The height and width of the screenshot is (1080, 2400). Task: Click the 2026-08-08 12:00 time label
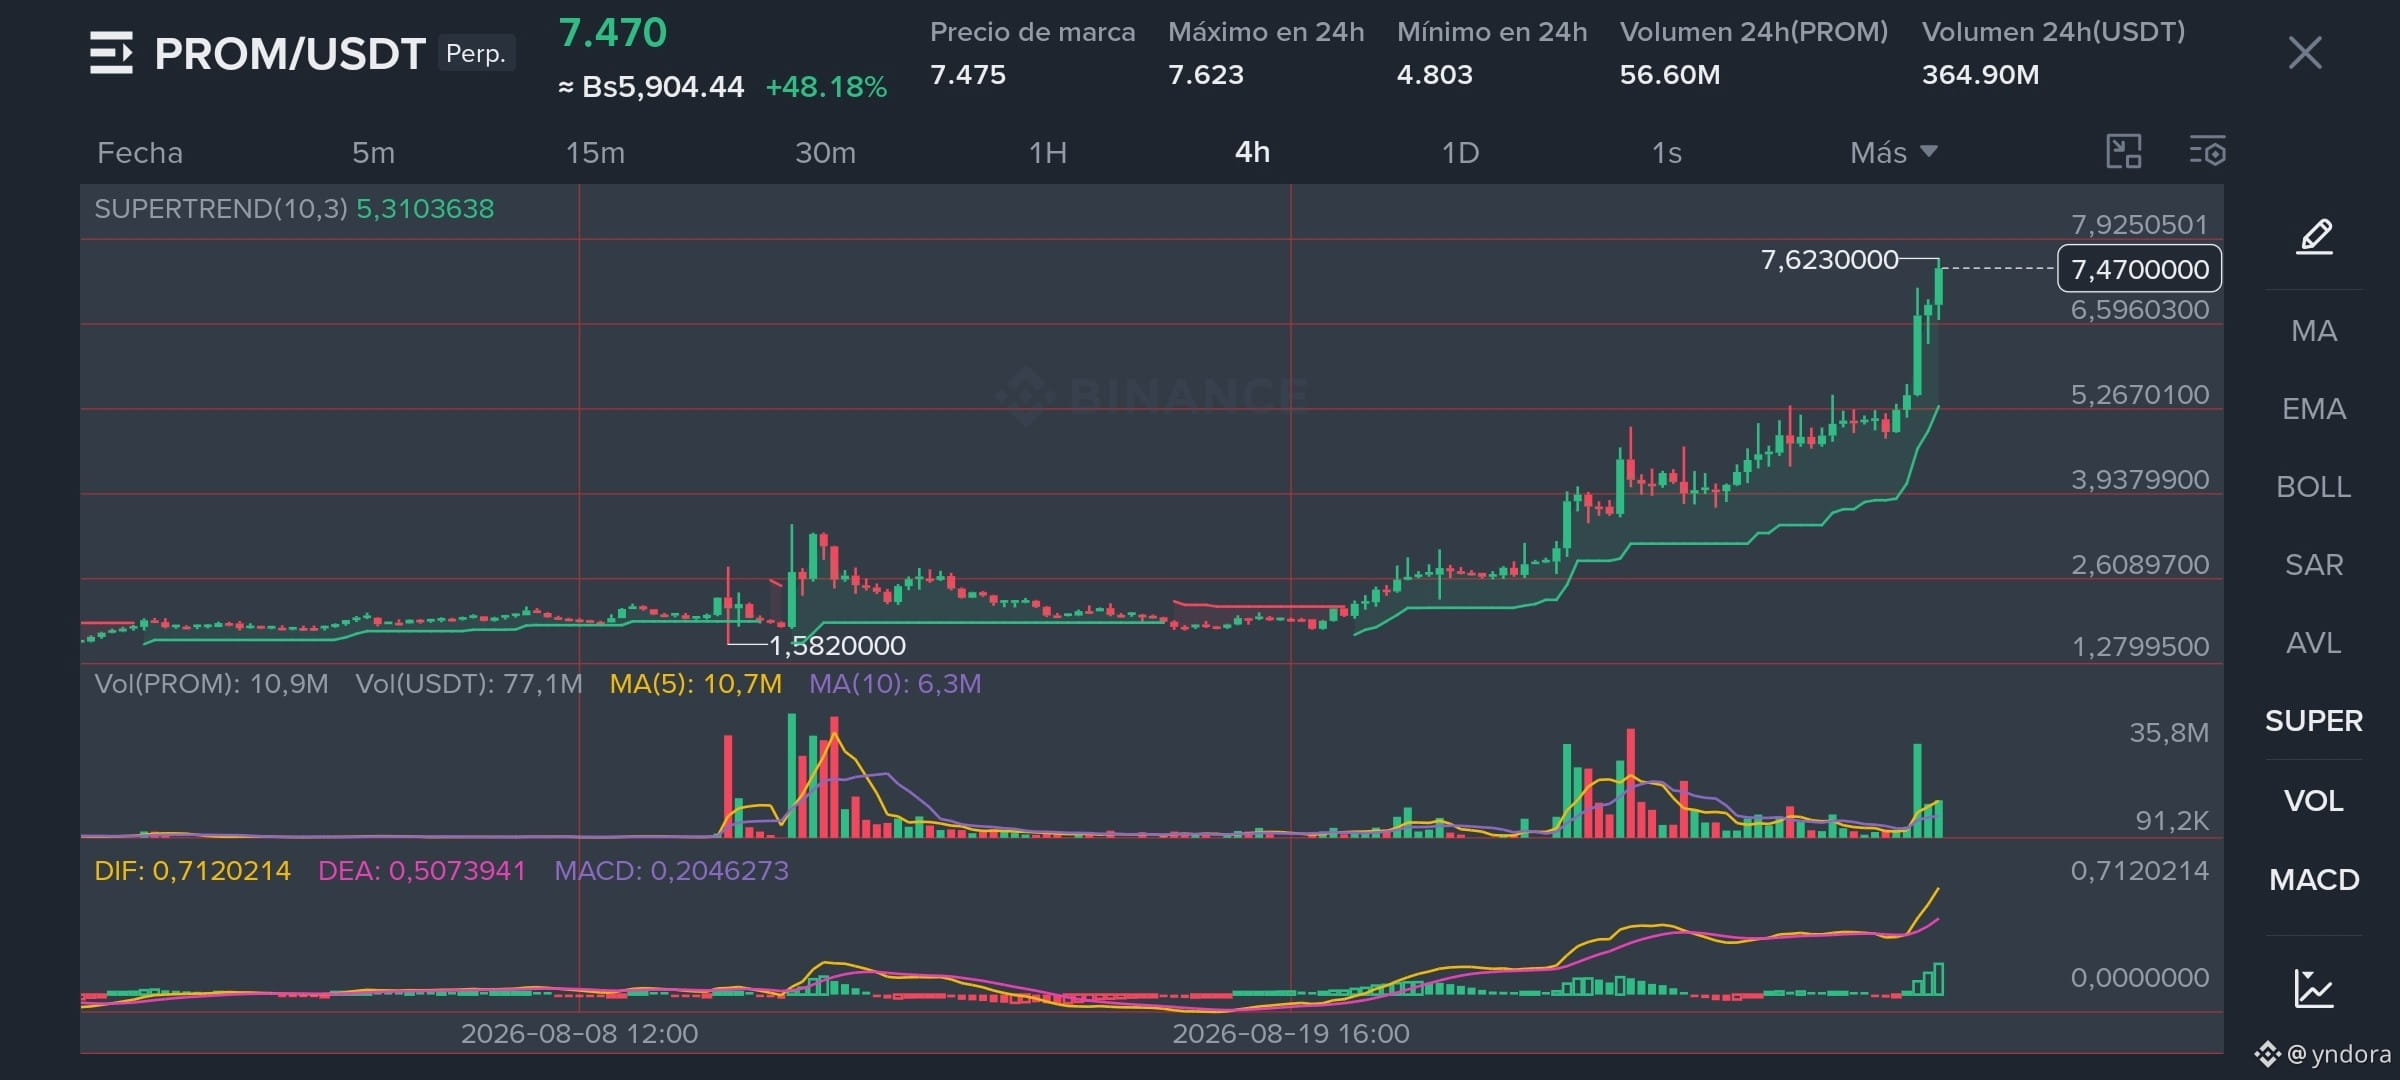[x=580, y=1034]
